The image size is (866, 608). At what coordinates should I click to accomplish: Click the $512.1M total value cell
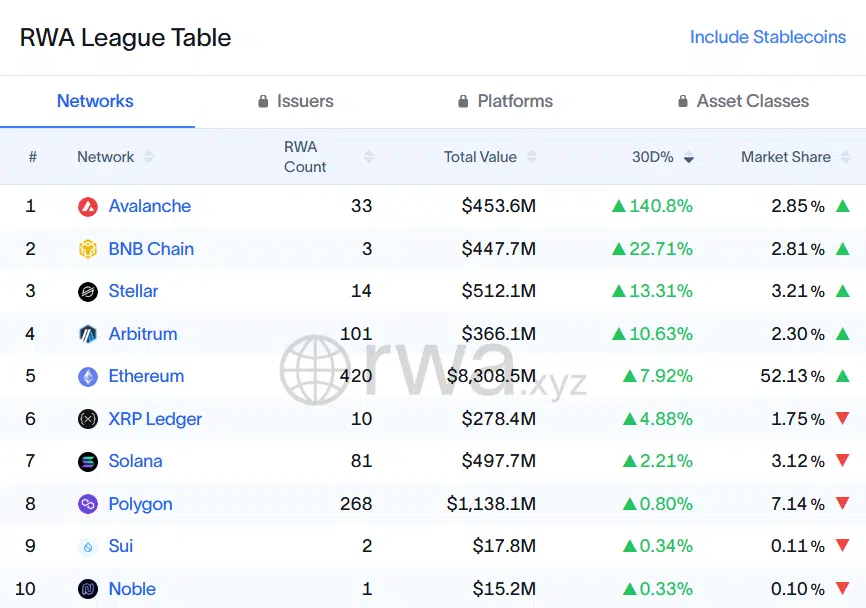tap(499, 291)
